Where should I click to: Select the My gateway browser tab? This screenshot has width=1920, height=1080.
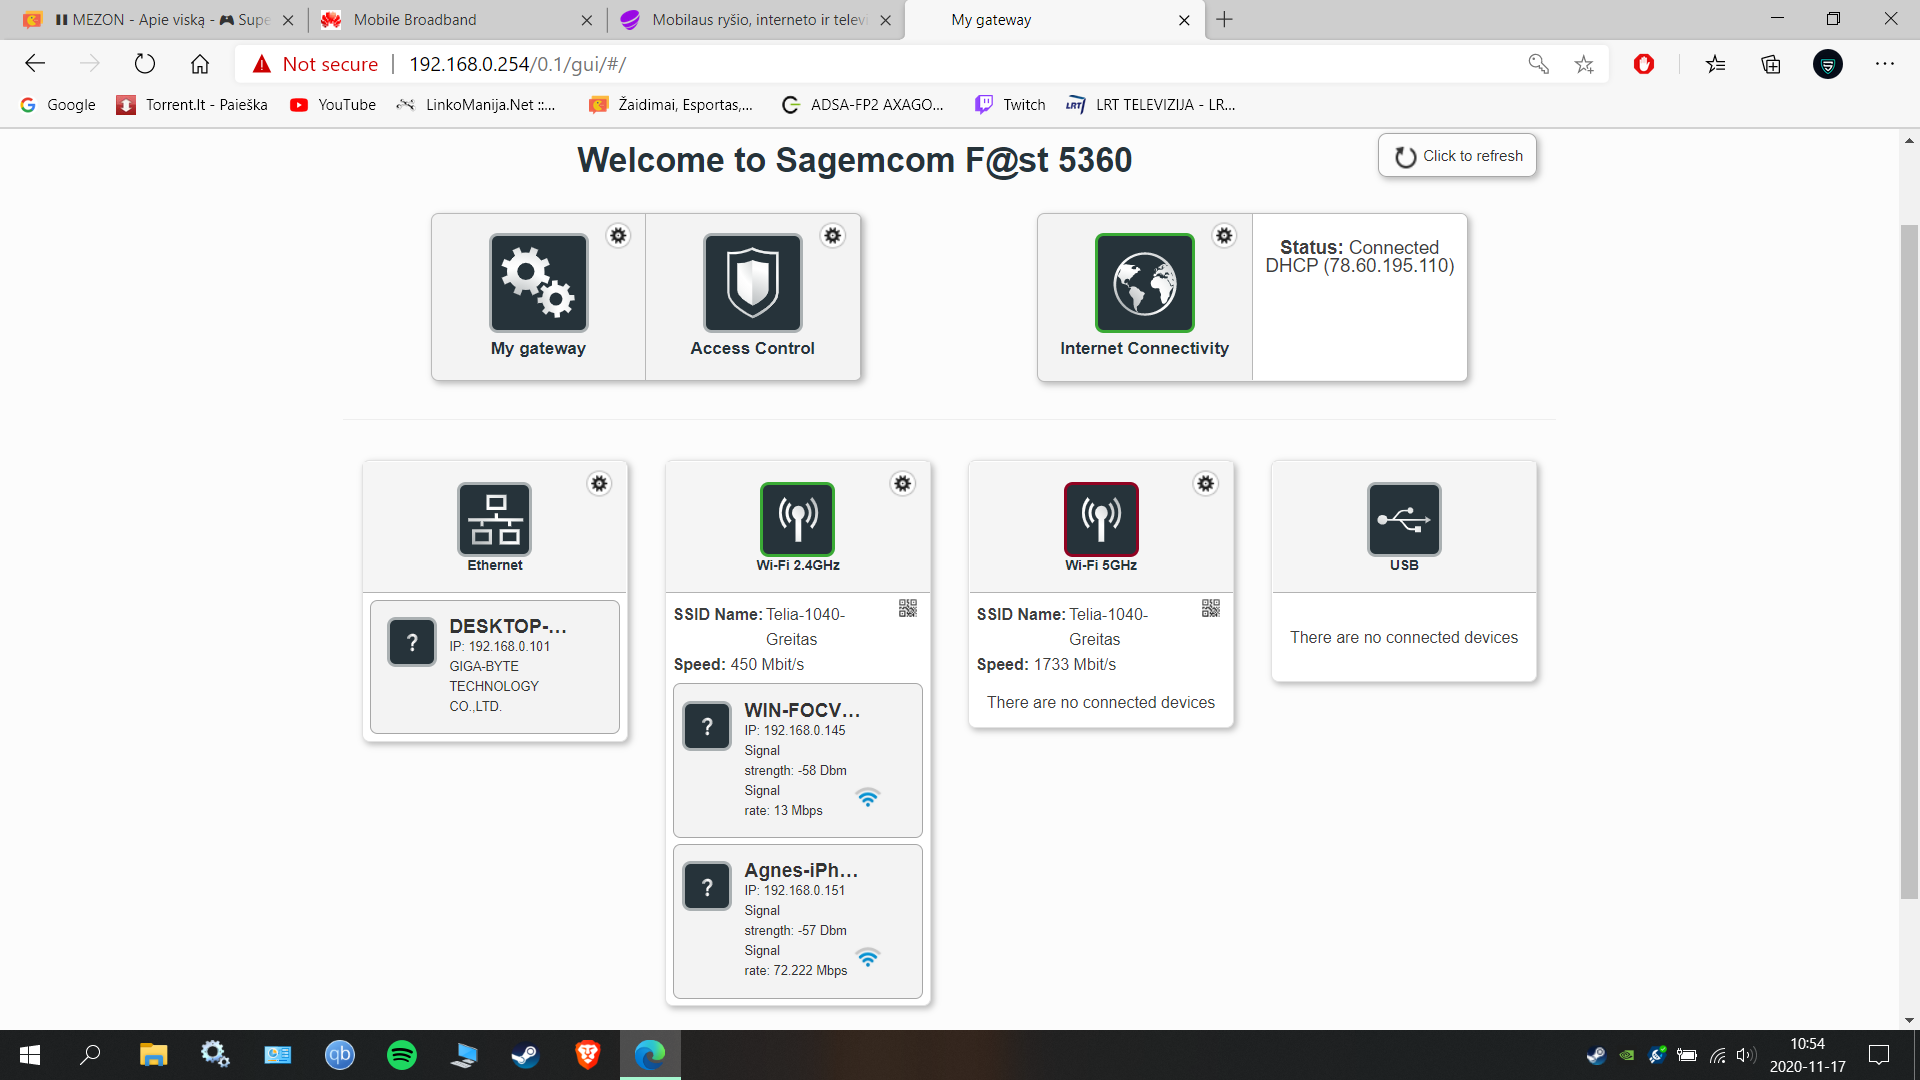click(x=1053, y=20)
